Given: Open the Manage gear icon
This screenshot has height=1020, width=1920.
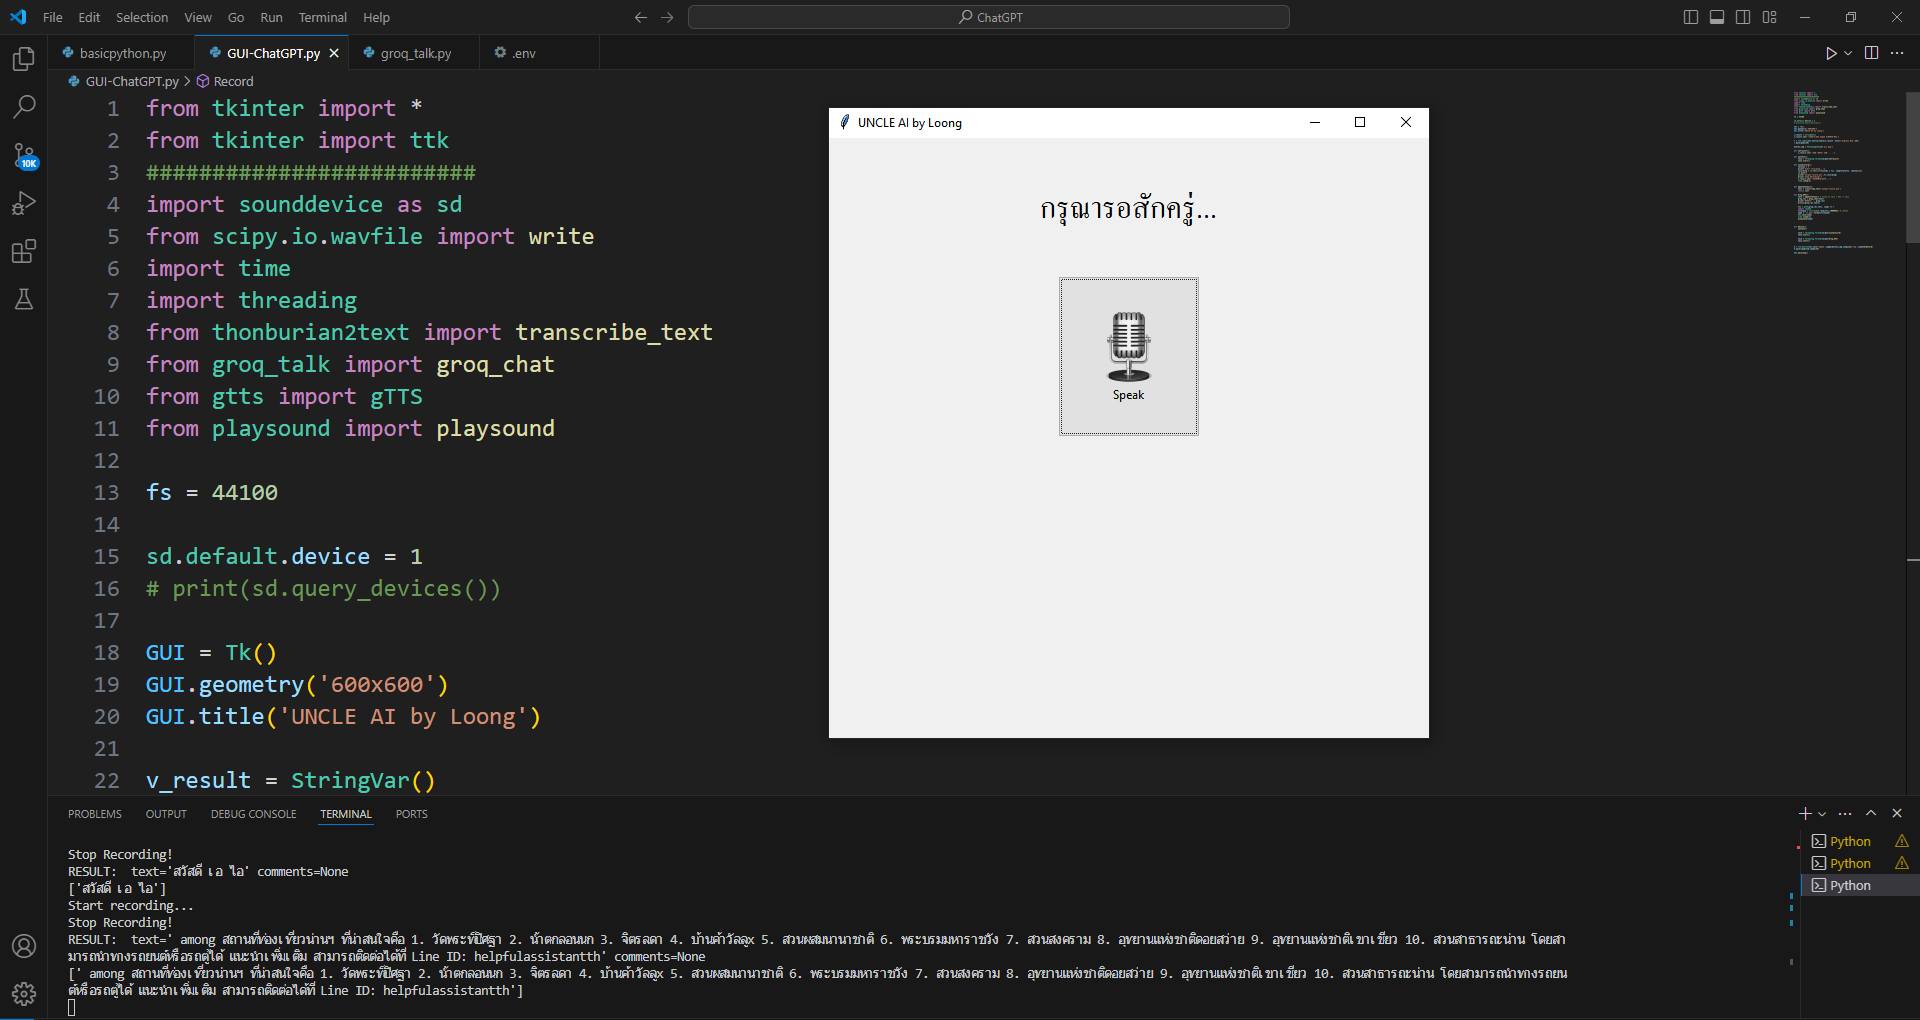Looking at the screenshot, I should (24, 994).
